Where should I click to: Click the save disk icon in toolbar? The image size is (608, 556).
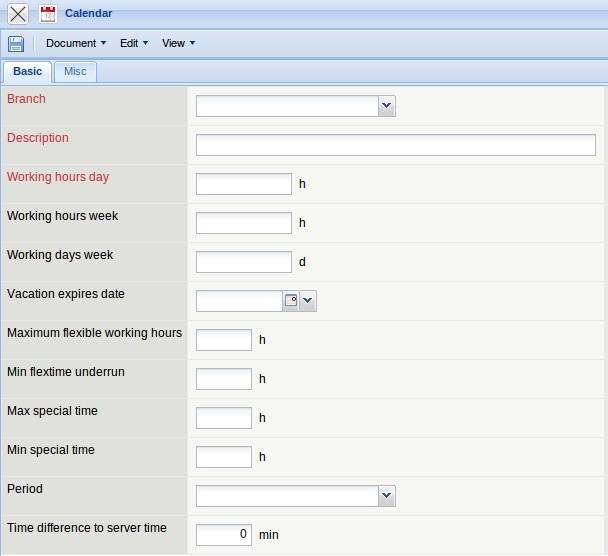tap(16, 44)
